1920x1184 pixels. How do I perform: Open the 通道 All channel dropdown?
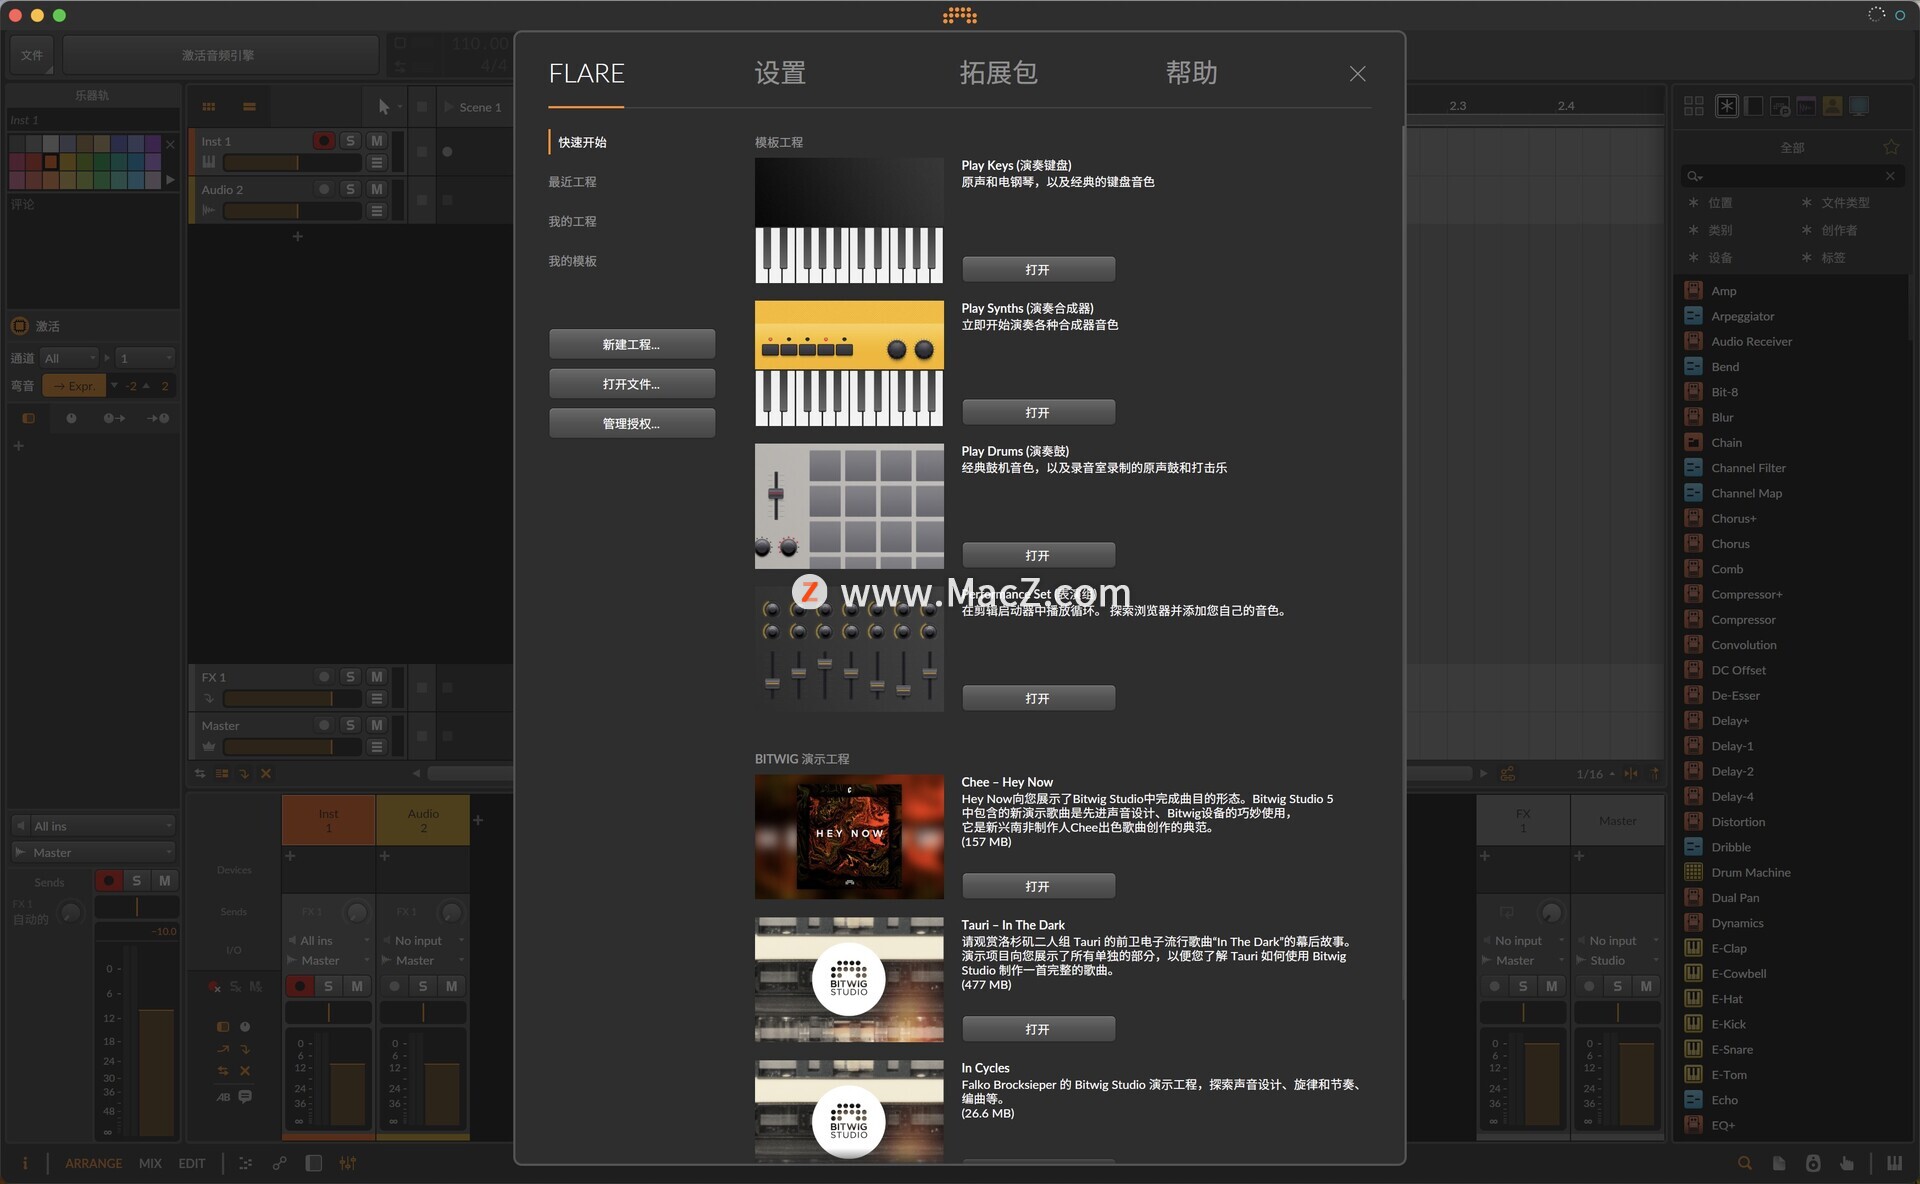[x=69, y=358]
